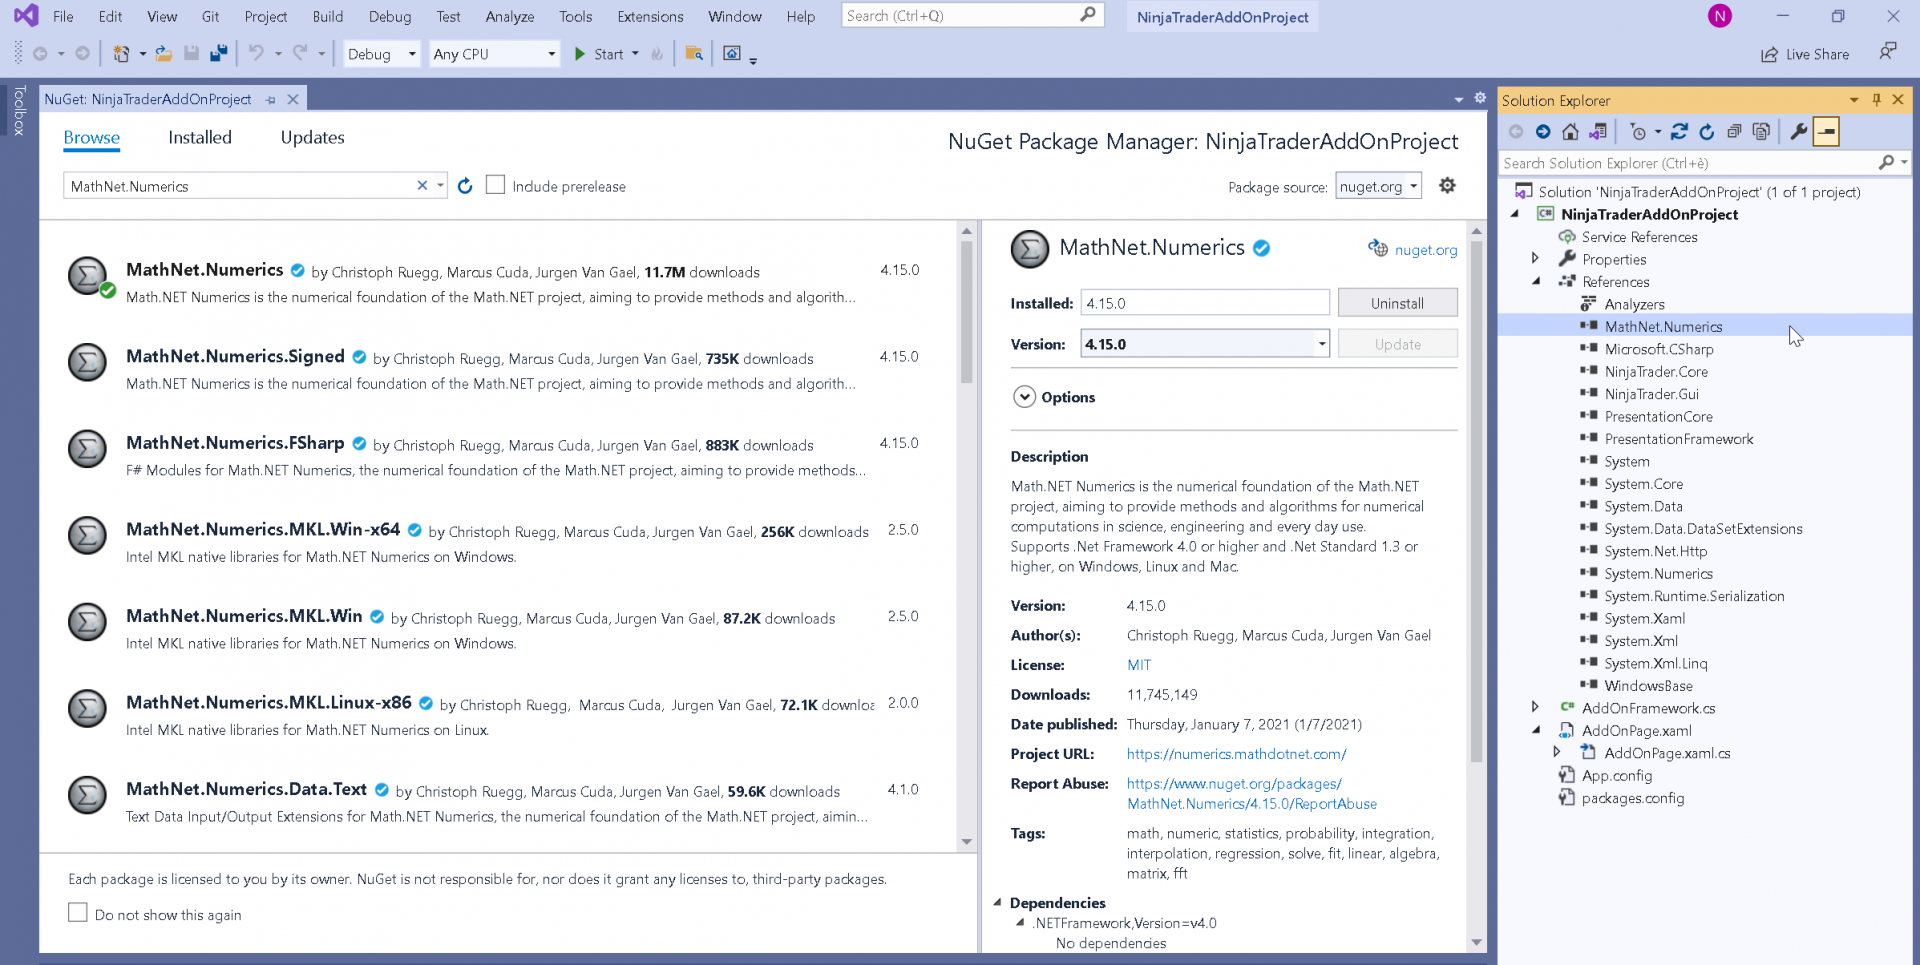Click Collapse All icon in Solution Explorer
This screenshot has width=1920, height=965.
click(x=1734, y=132)
